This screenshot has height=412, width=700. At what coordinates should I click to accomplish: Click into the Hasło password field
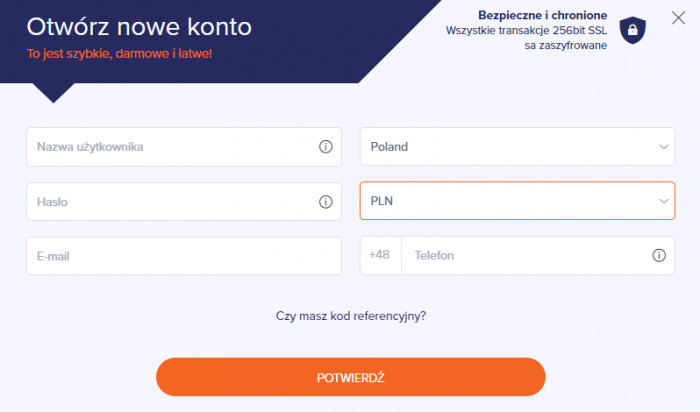pyautogui.click(x=170, y=202)
